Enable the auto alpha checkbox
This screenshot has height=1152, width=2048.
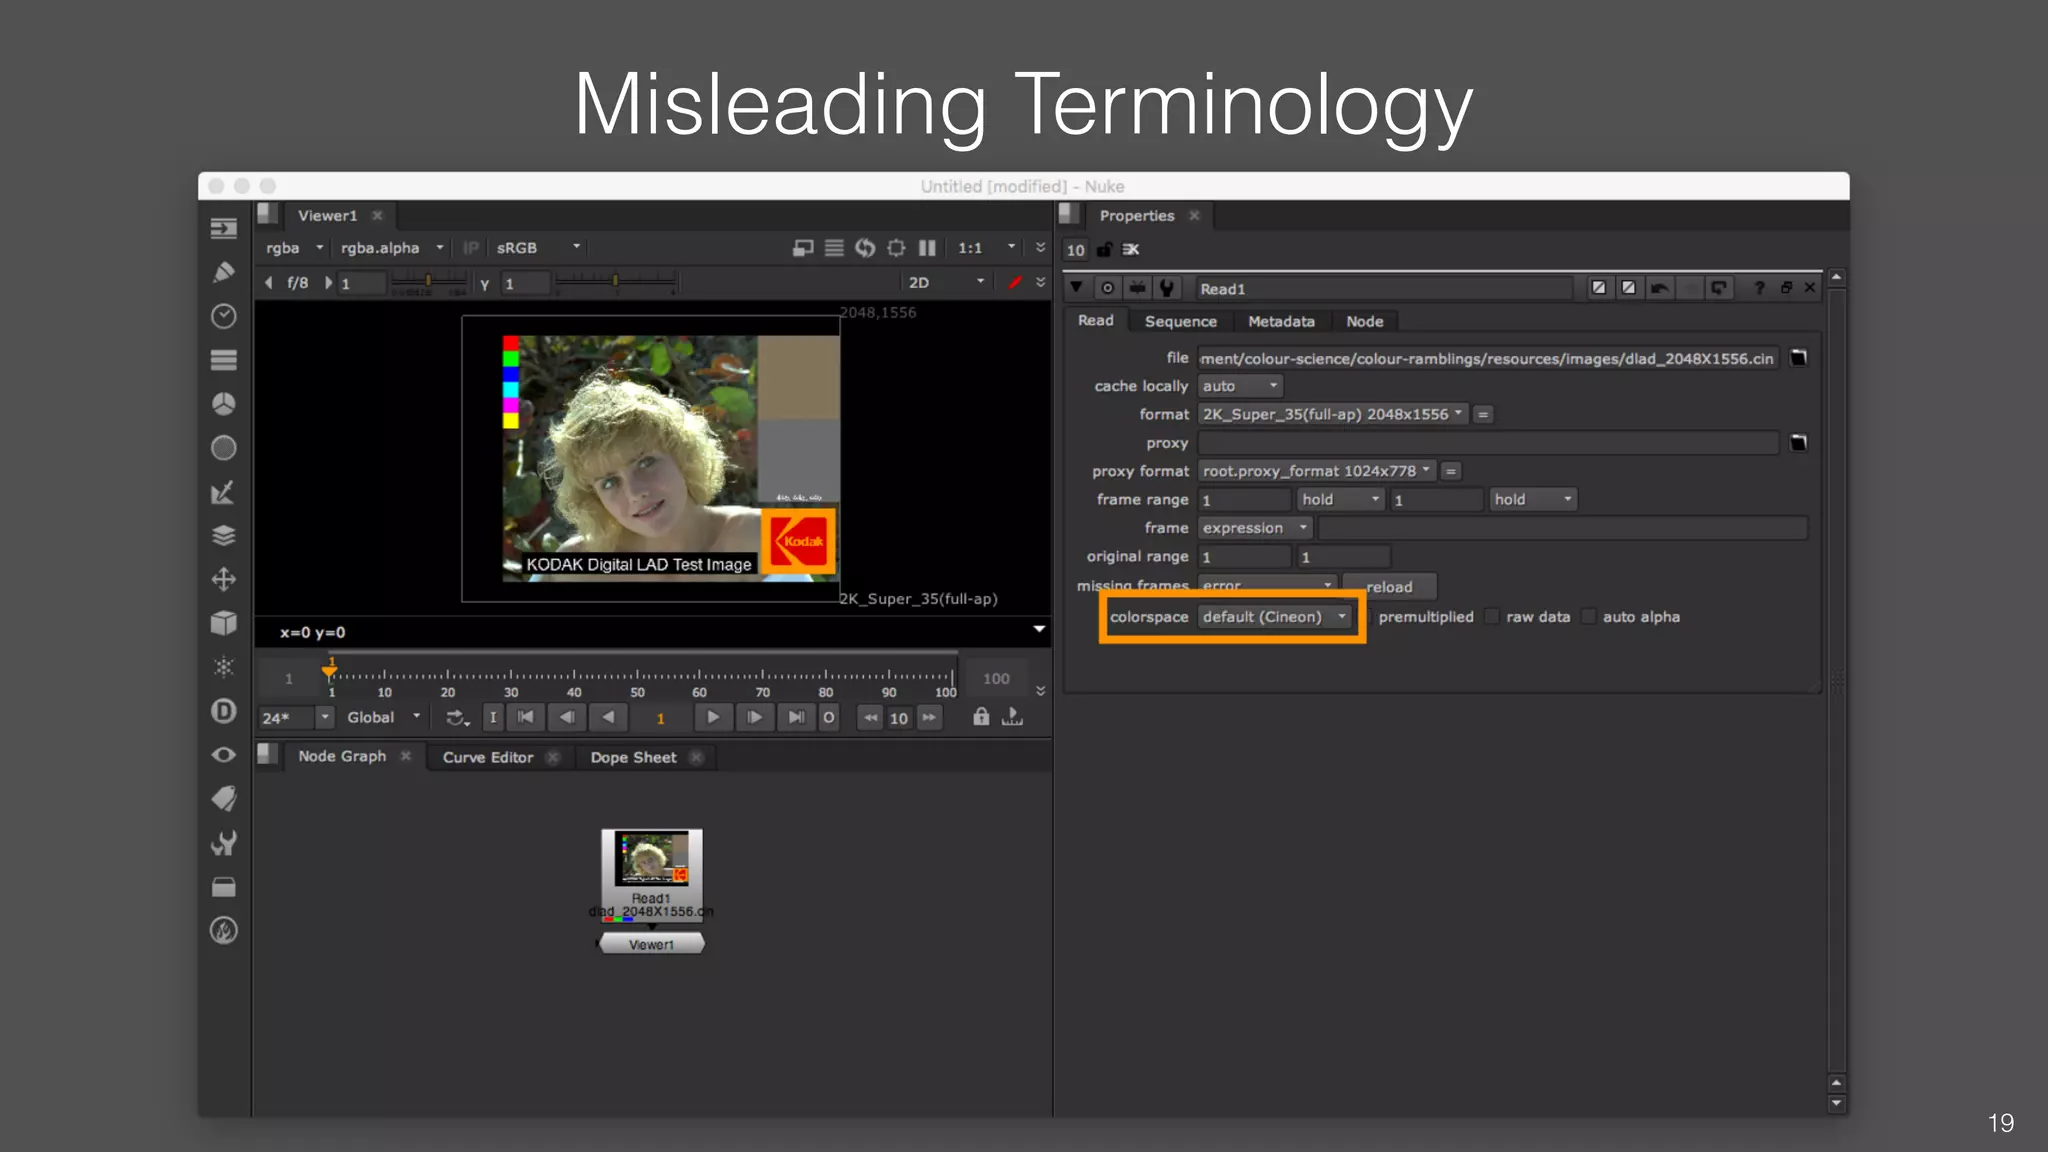[1588, 617]
